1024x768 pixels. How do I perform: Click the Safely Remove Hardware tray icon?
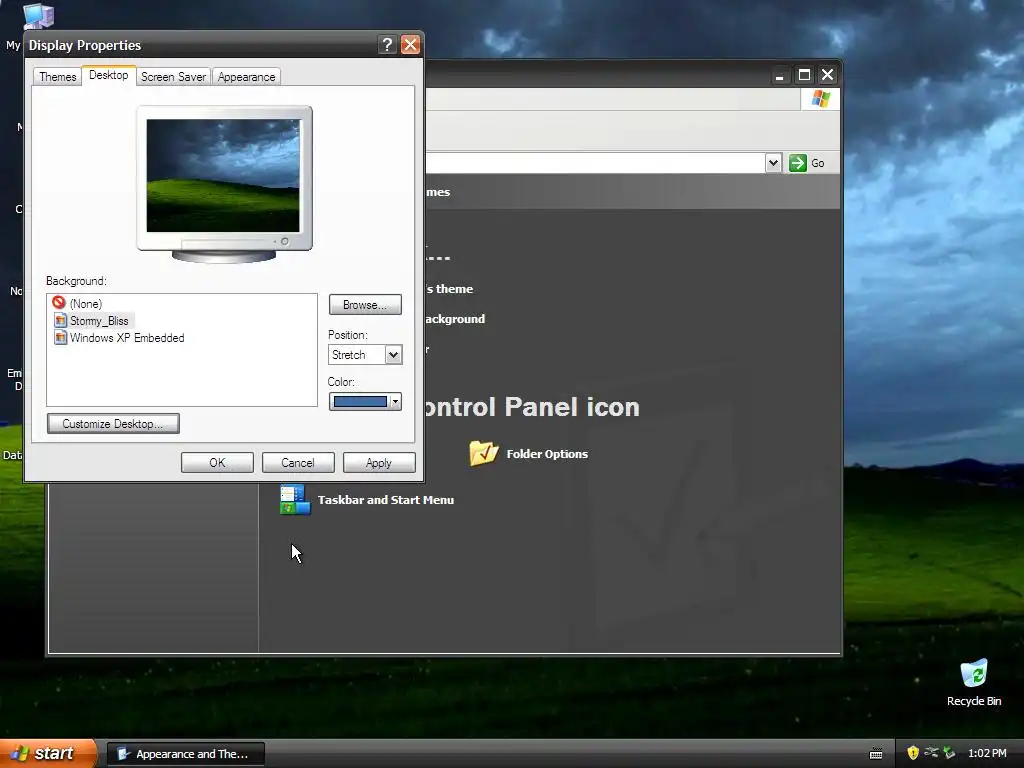pos(931,753)
